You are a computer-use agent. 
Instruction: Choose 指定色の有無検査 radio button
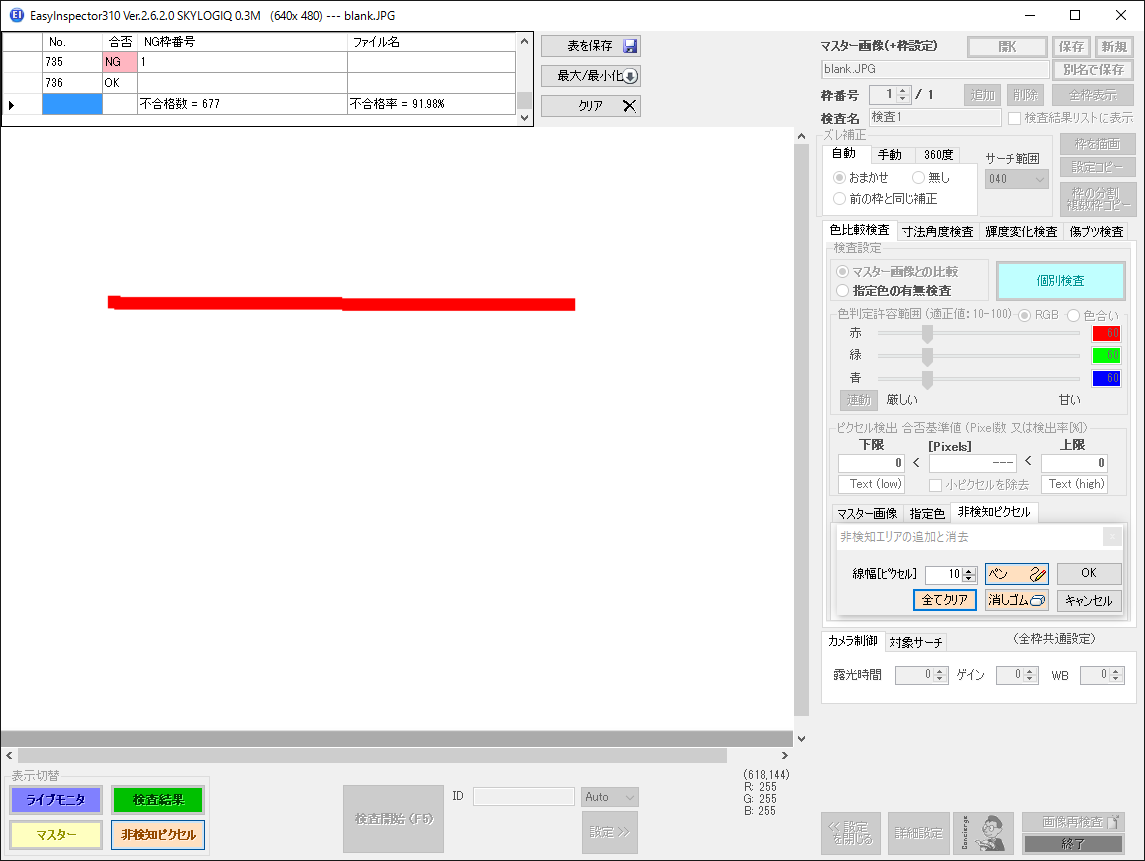point(843,291)
